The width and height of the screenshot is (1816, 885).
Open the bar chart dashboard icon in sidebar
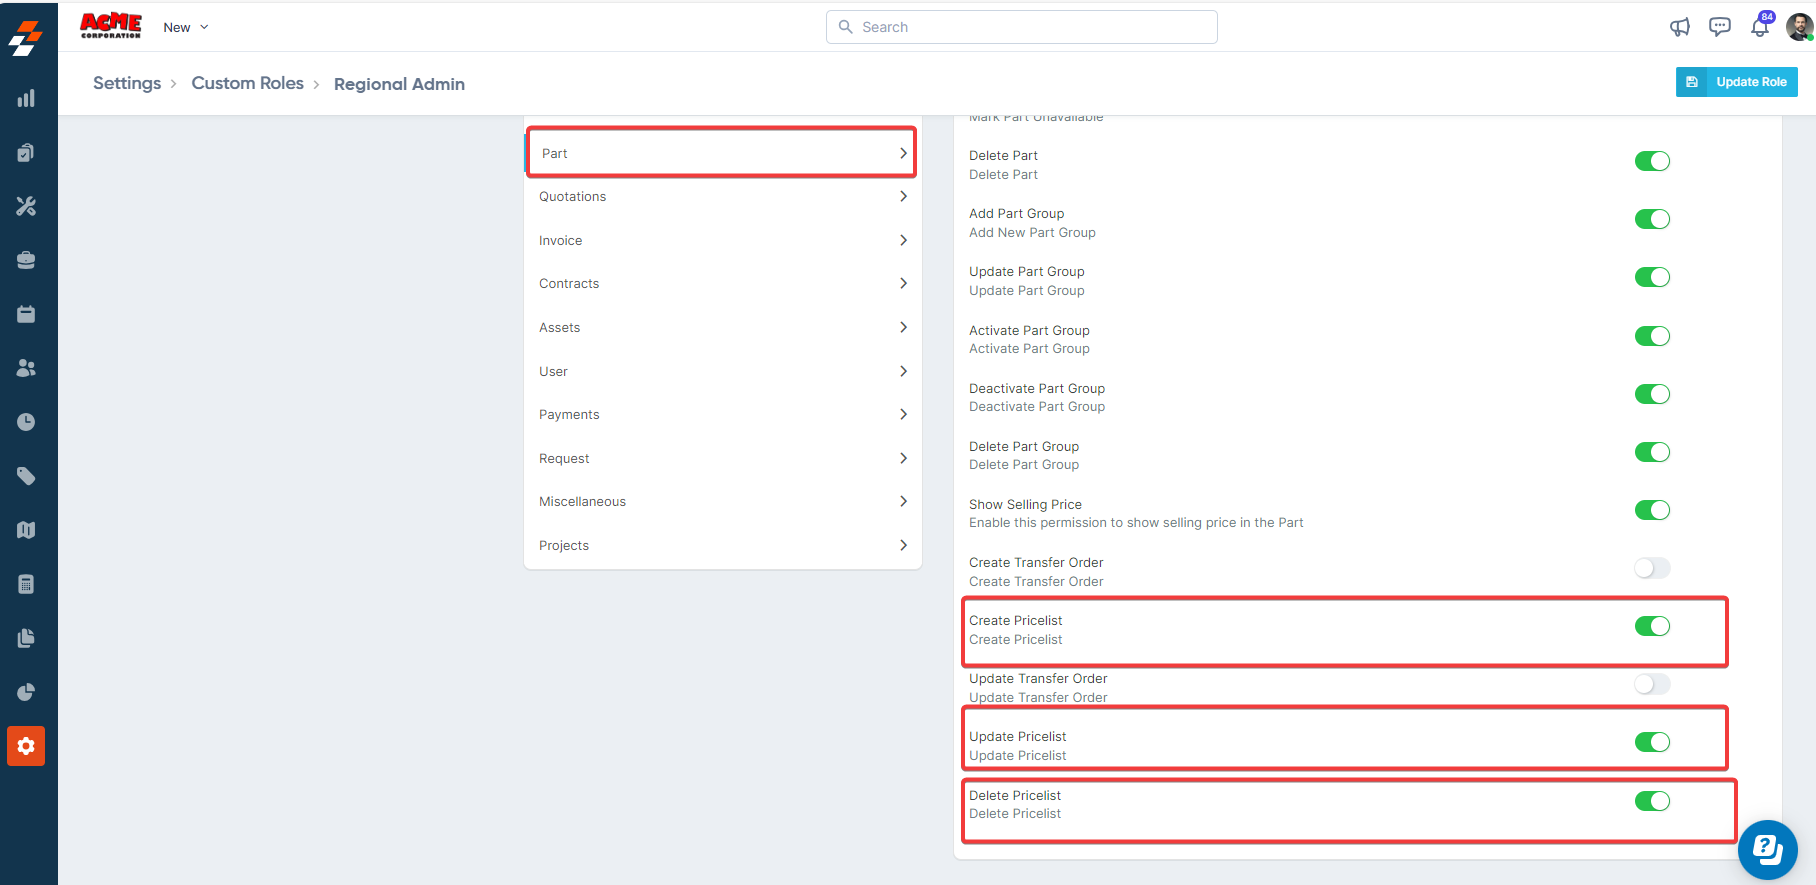pyautogui.click(x=26, y=98)
